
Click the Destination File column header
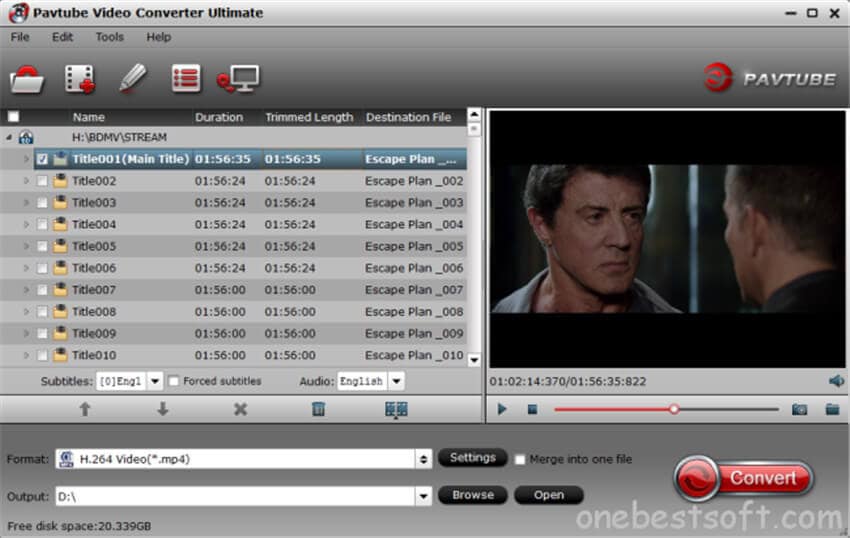point(408,117)
